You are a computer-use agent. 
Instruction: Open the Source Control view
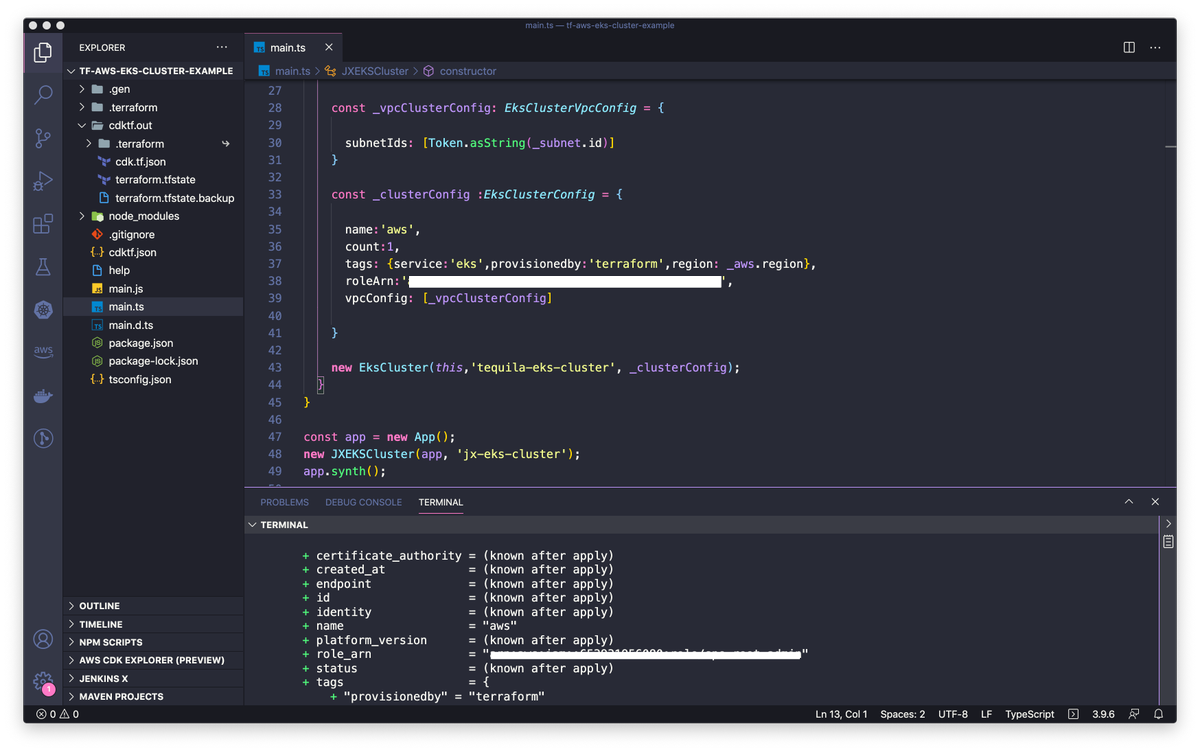click(x=43, y=138)
